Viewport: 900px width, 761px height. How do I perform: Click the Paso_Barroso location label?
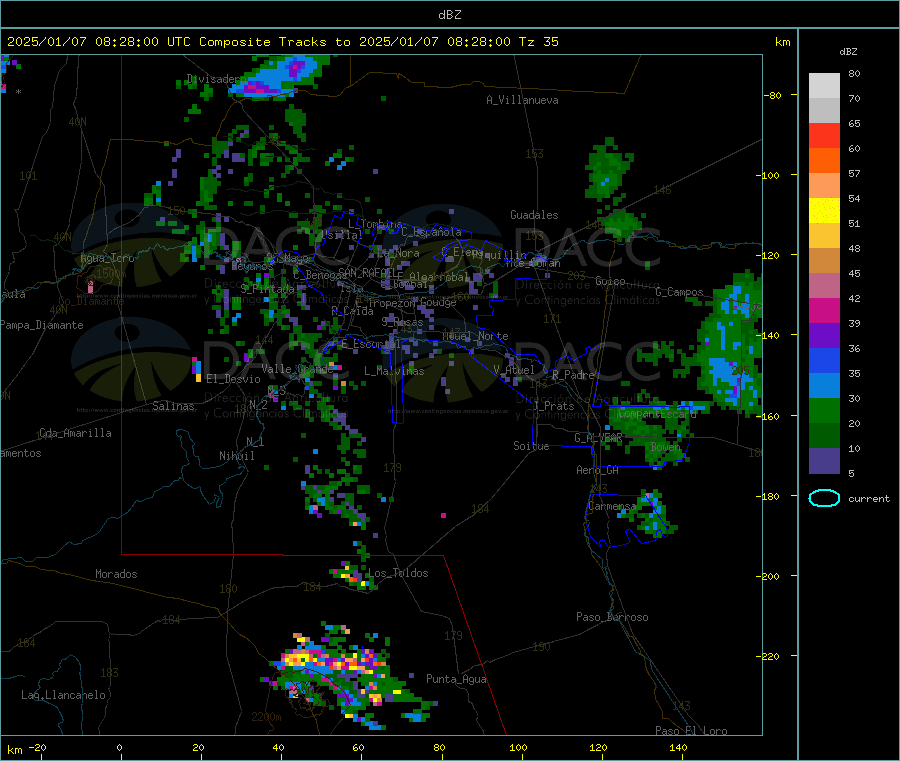coord(612,617)
